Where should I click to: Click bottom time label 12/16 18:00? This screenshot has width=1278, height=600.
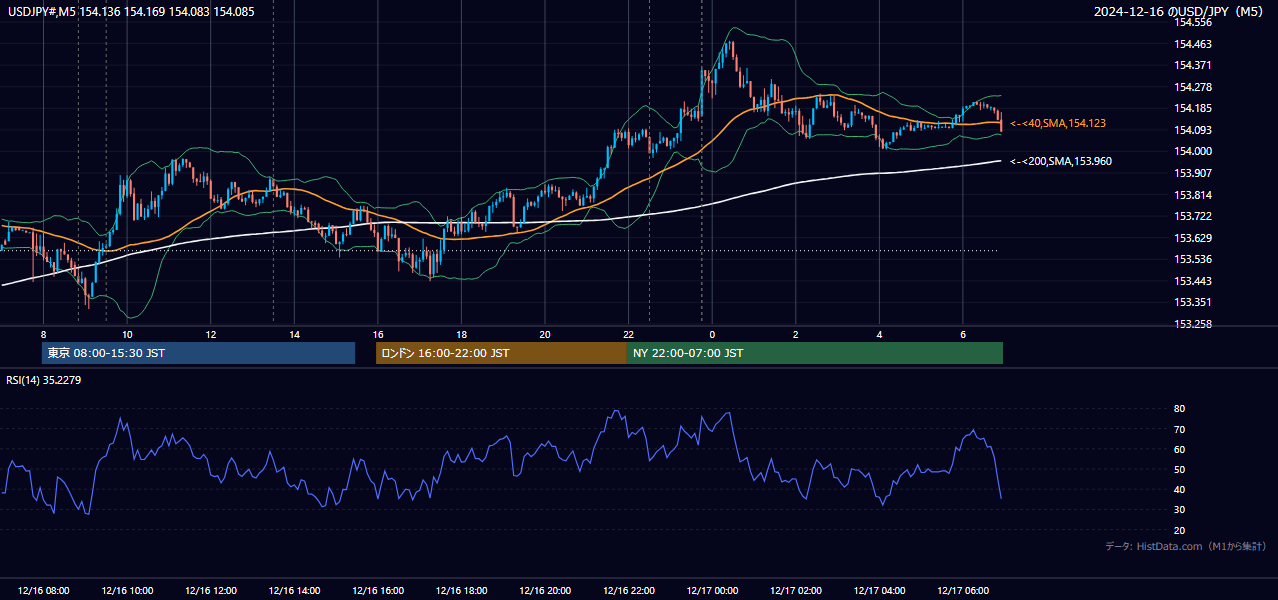pos(462,591)
